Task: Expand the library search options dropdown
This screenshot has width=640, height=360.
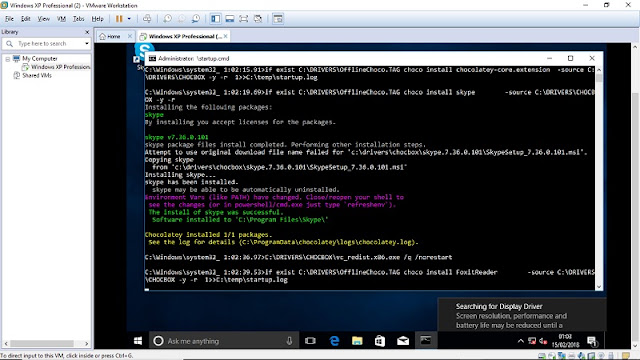Action: (x=87, y=43)
